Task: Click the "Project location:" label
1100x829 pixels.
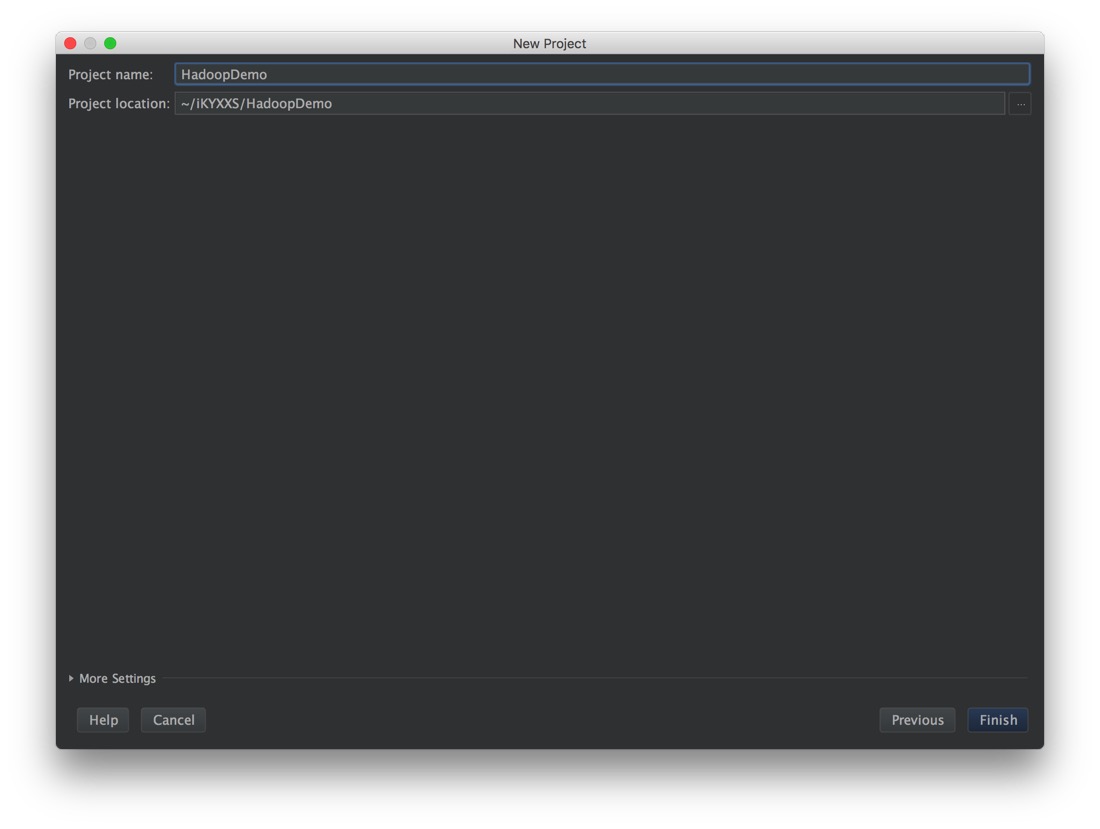Action: point(118,104)
